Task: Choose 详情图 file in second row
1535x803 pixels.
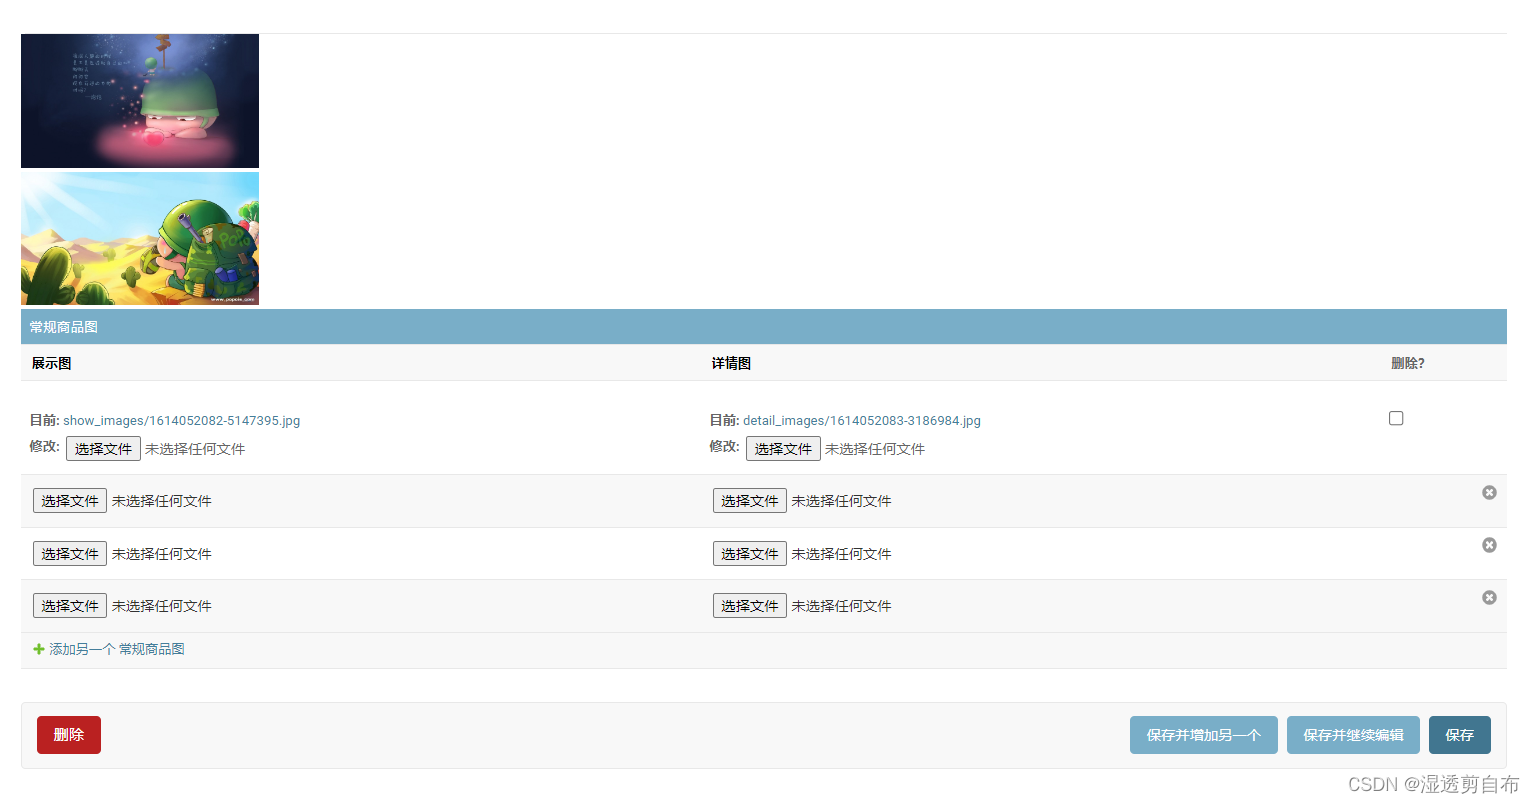Action: [x=750, y=501]
